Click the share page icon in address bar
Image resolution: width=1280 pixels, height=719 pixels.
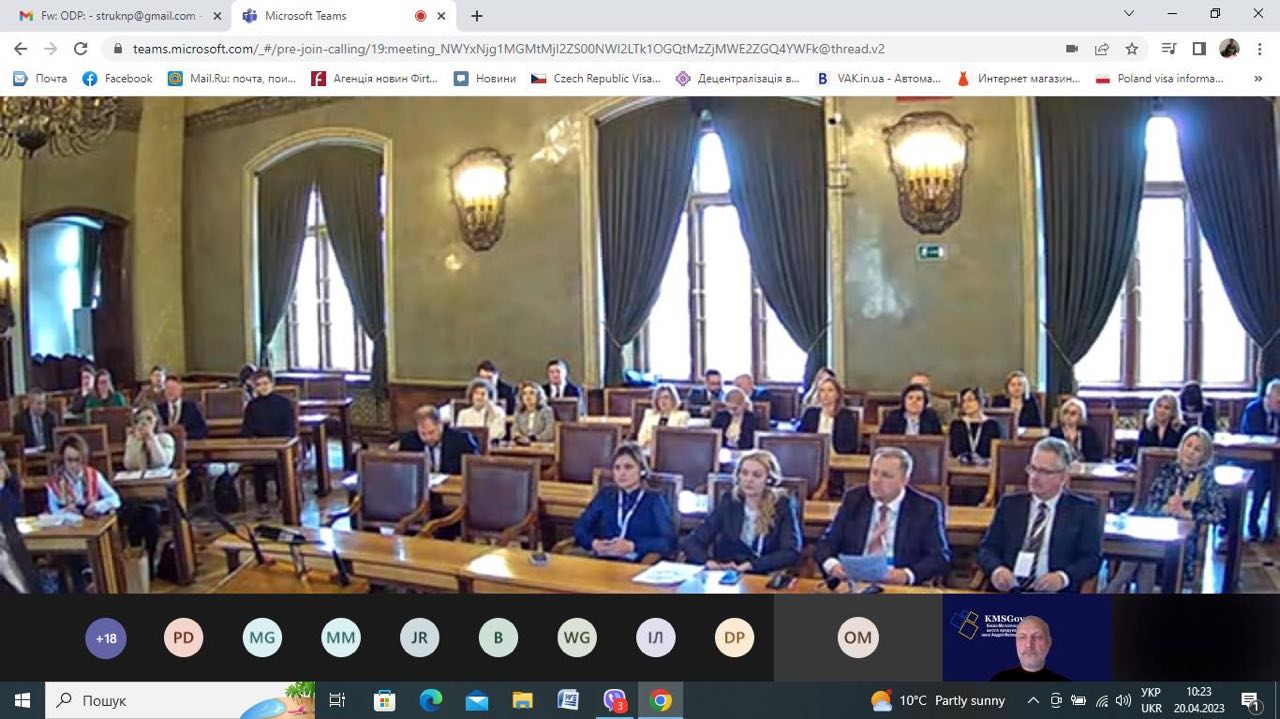click(x=1102, y=48)
